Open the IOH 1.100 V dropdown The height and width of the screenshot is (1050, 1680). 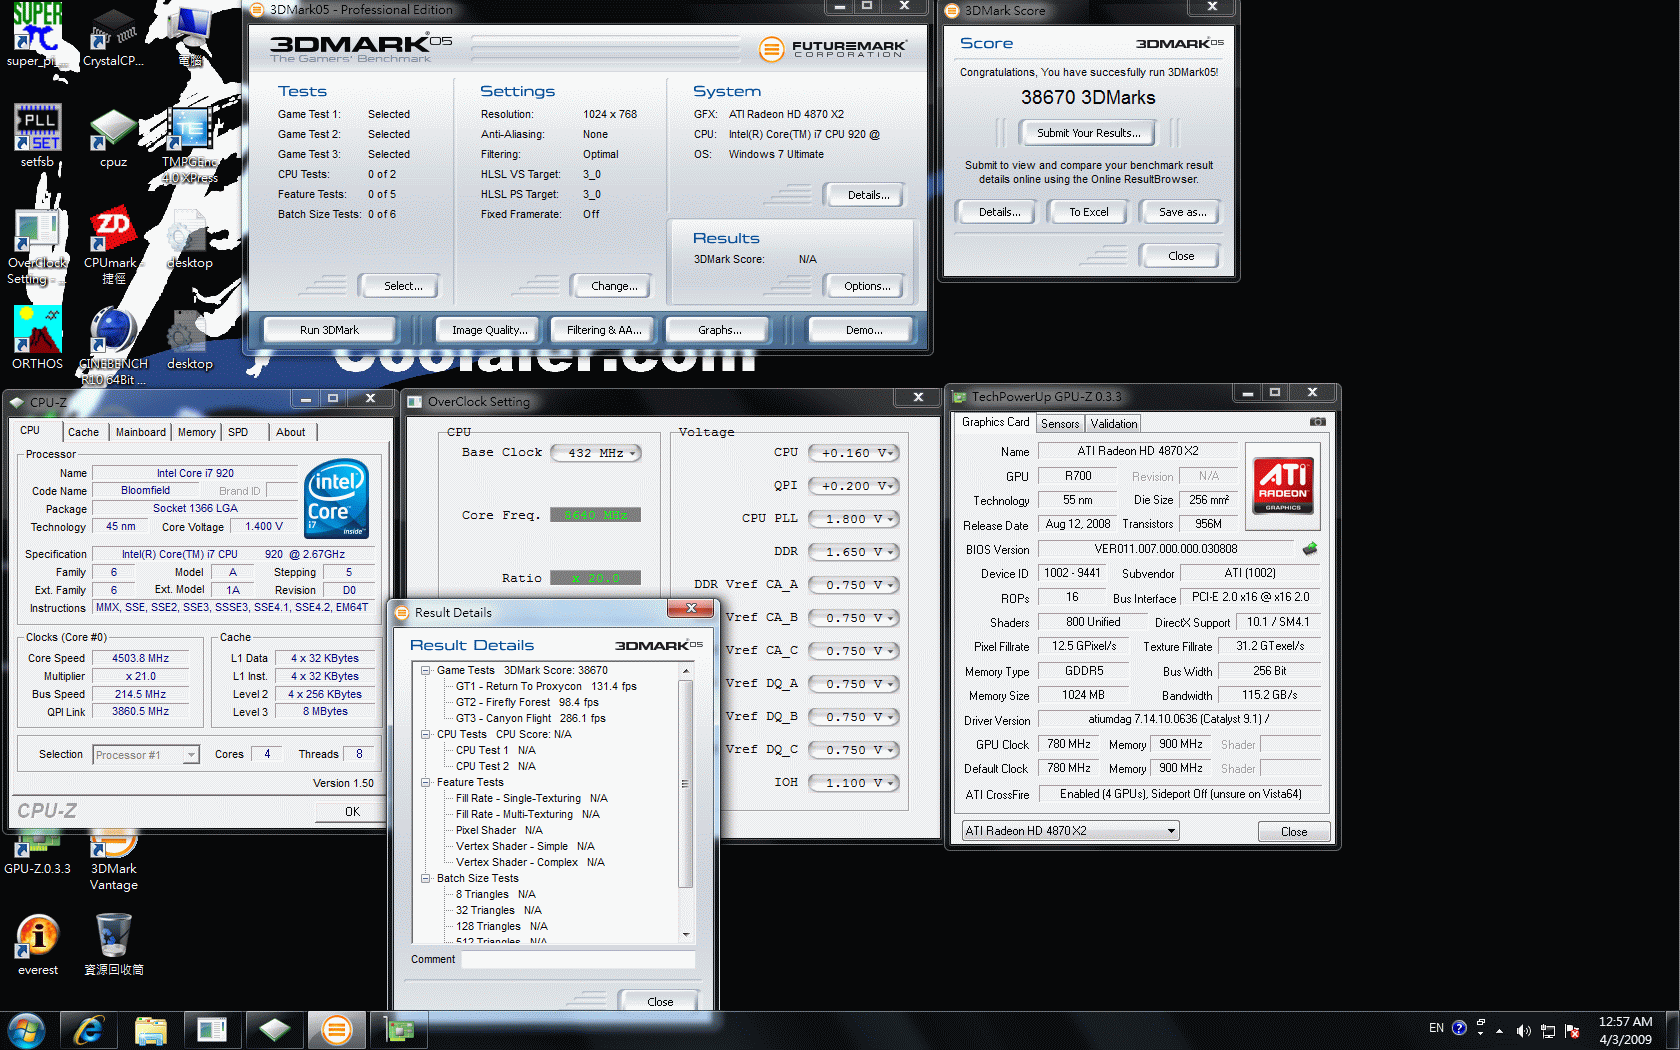853,783
